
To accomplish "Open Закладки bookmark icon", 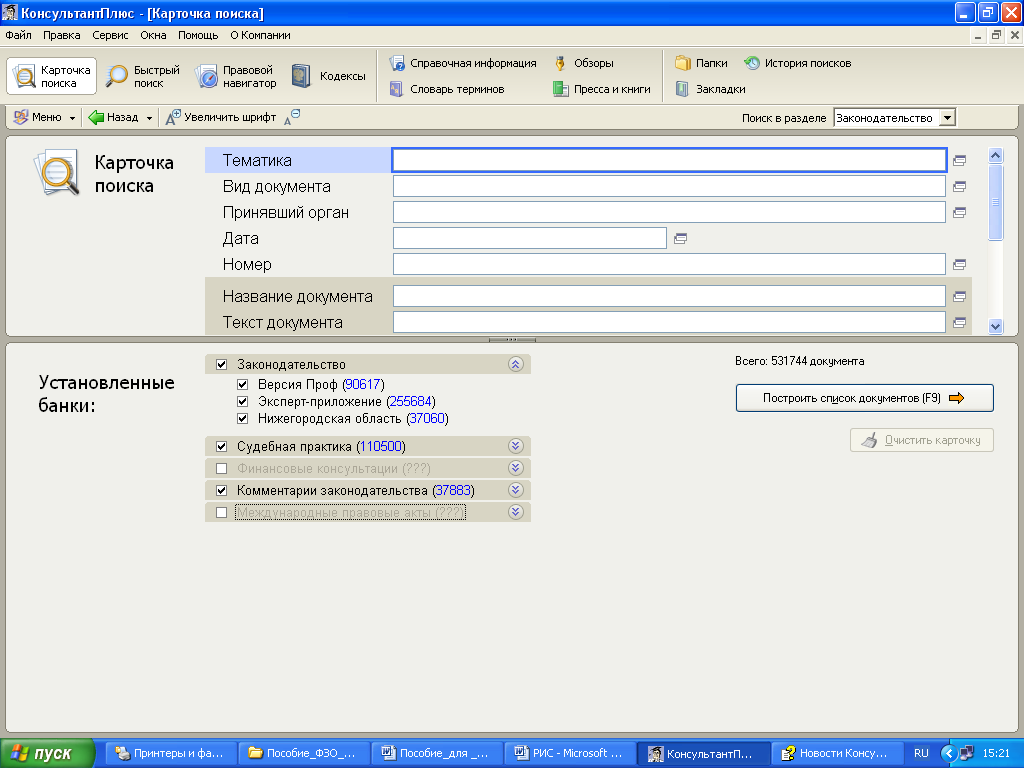I will coord(682,89).
